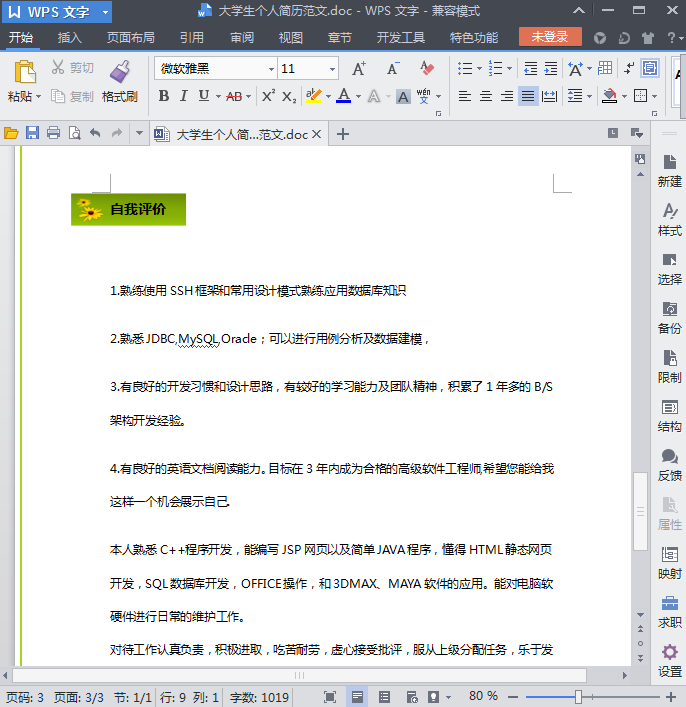686x707 pixels.
Task: Open font size dropdown
Action: point(332,69)
